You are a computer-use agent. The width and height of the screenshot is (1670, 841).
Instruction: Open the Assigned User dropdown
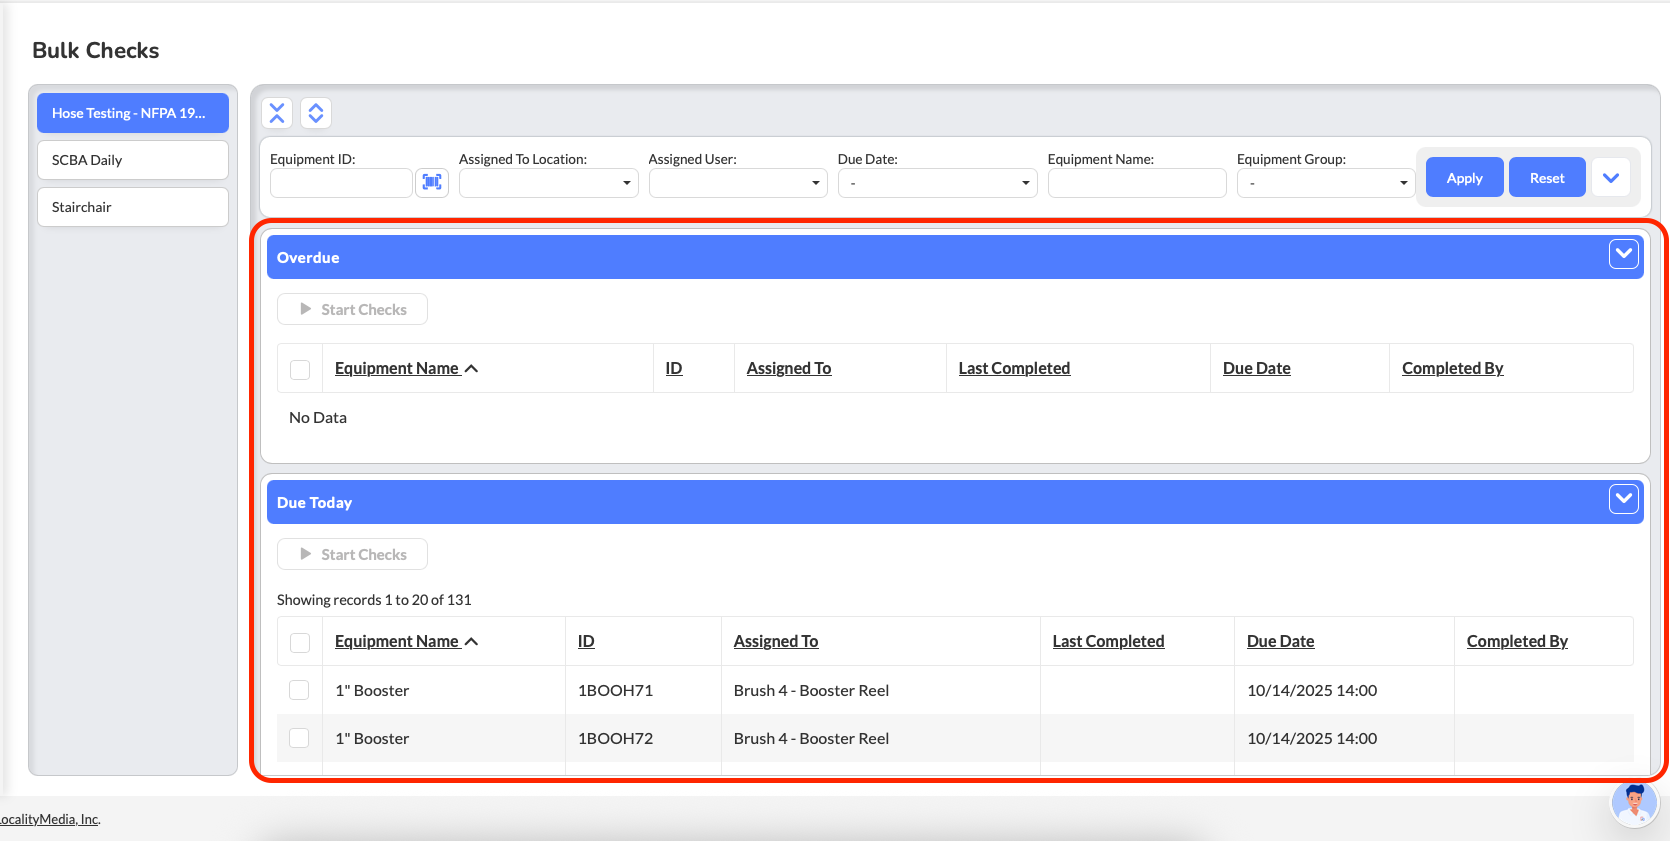[x=737, y=183]
